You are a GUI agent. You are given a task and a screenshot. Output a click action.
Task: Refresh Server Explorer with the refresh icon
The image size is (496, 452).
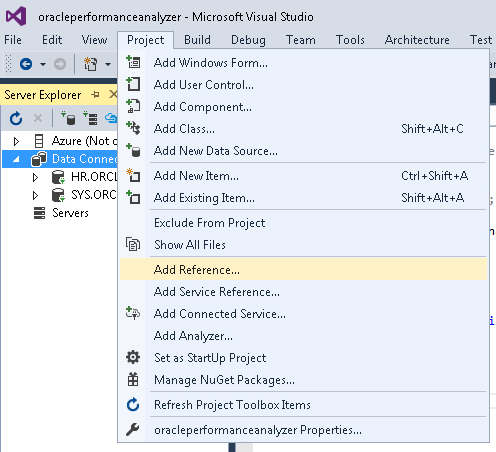coord(16,118)
